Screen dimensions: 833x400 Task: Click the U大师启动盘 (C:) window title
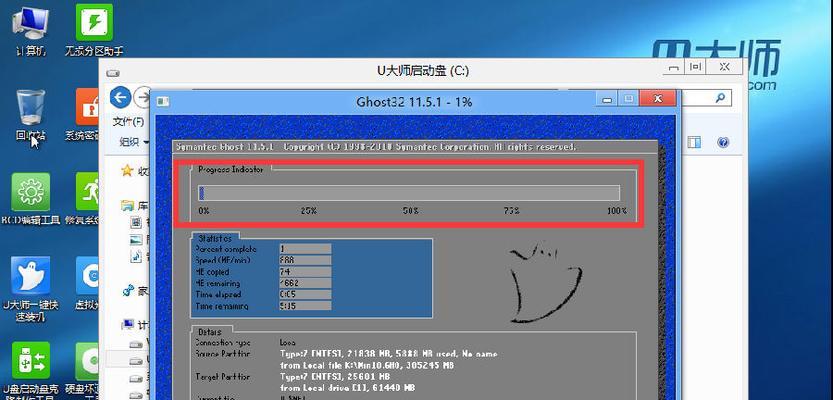(423, 71)
